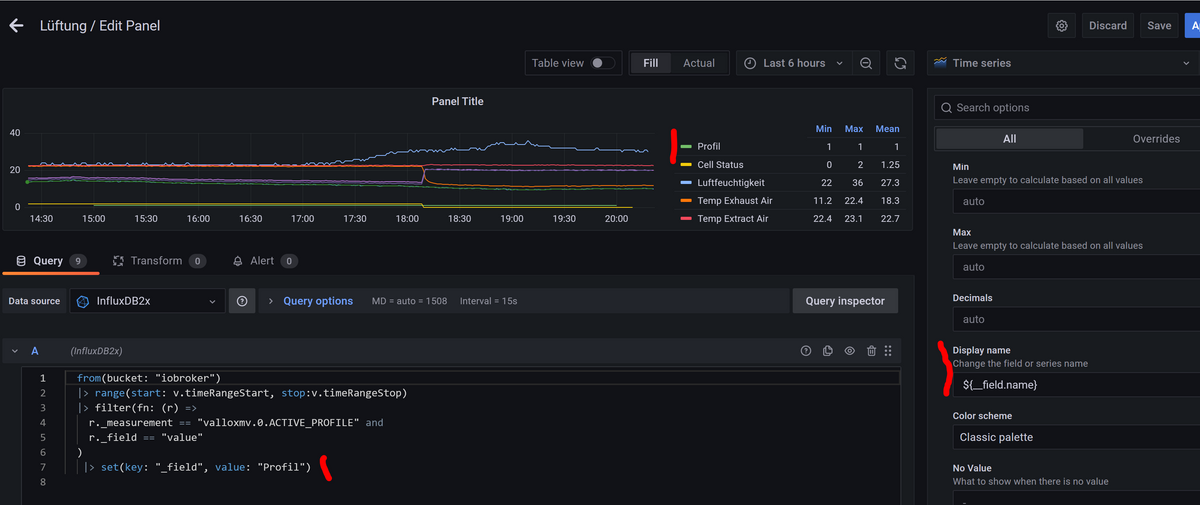1200x505 pixels.
Task: Open the InfluxDB2x data source dropdown
Action: click(x=147, y=301)
